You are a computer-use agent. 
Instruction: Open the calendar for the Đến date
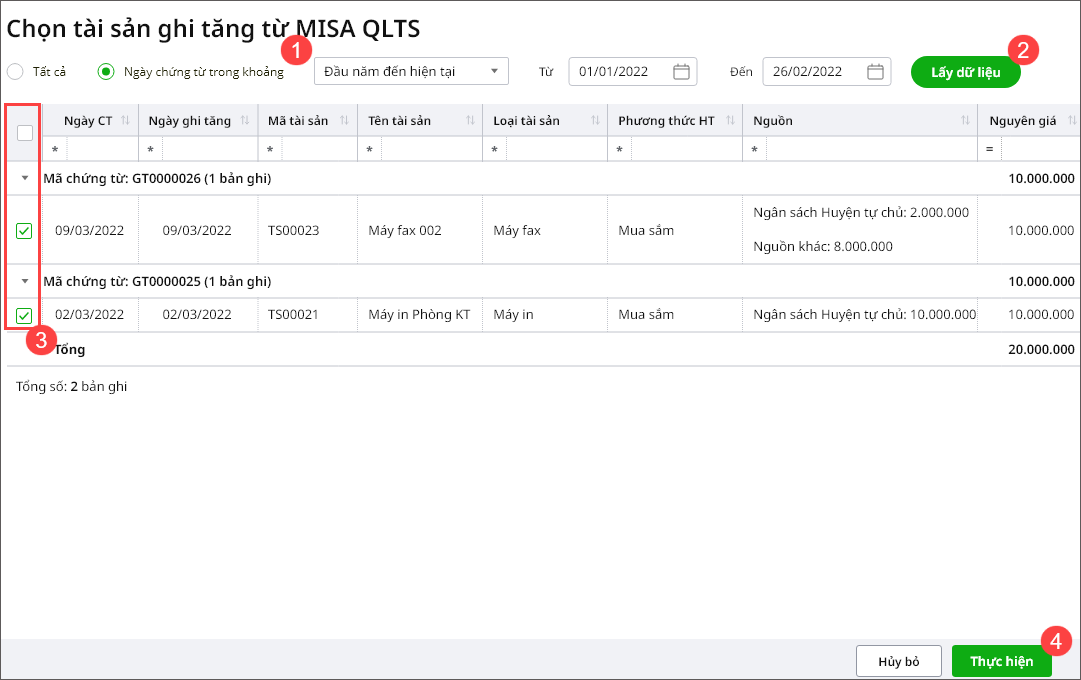click(875, 72)
